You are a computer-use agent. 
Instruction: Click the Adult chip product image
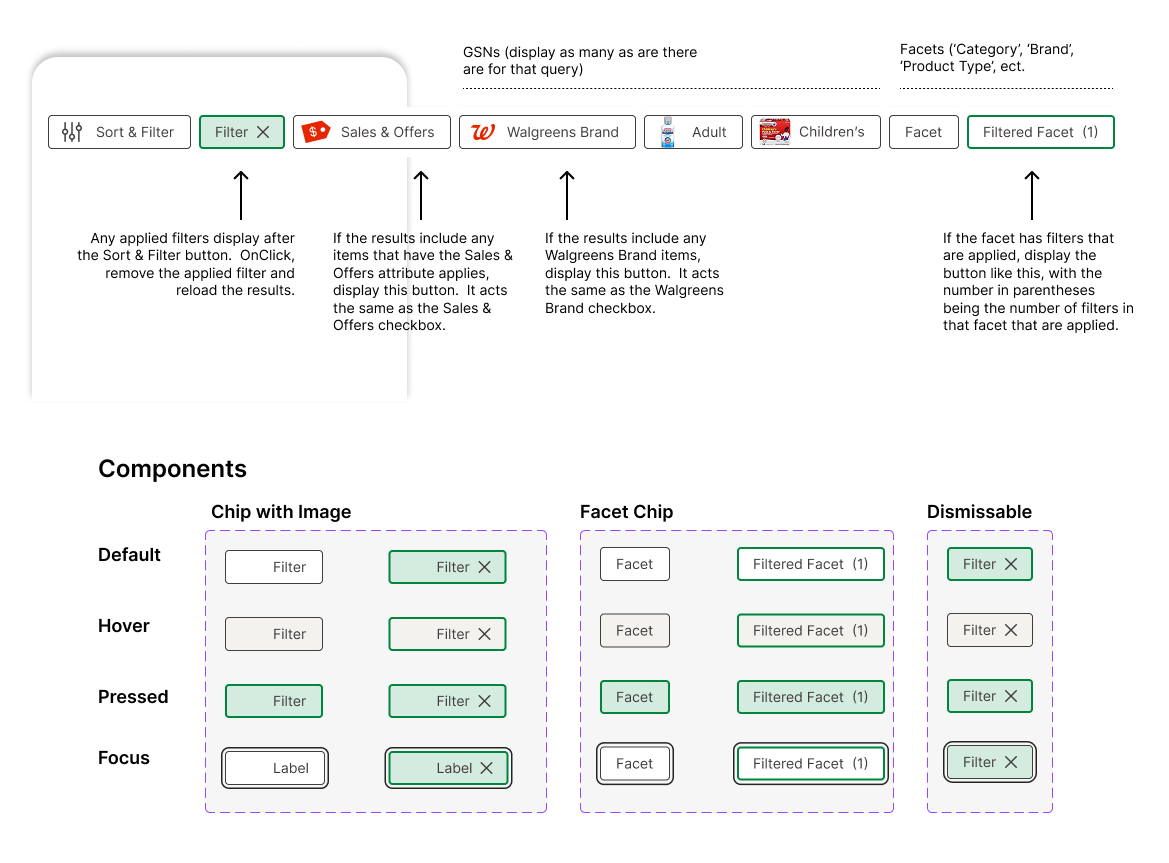pos(668,132)
